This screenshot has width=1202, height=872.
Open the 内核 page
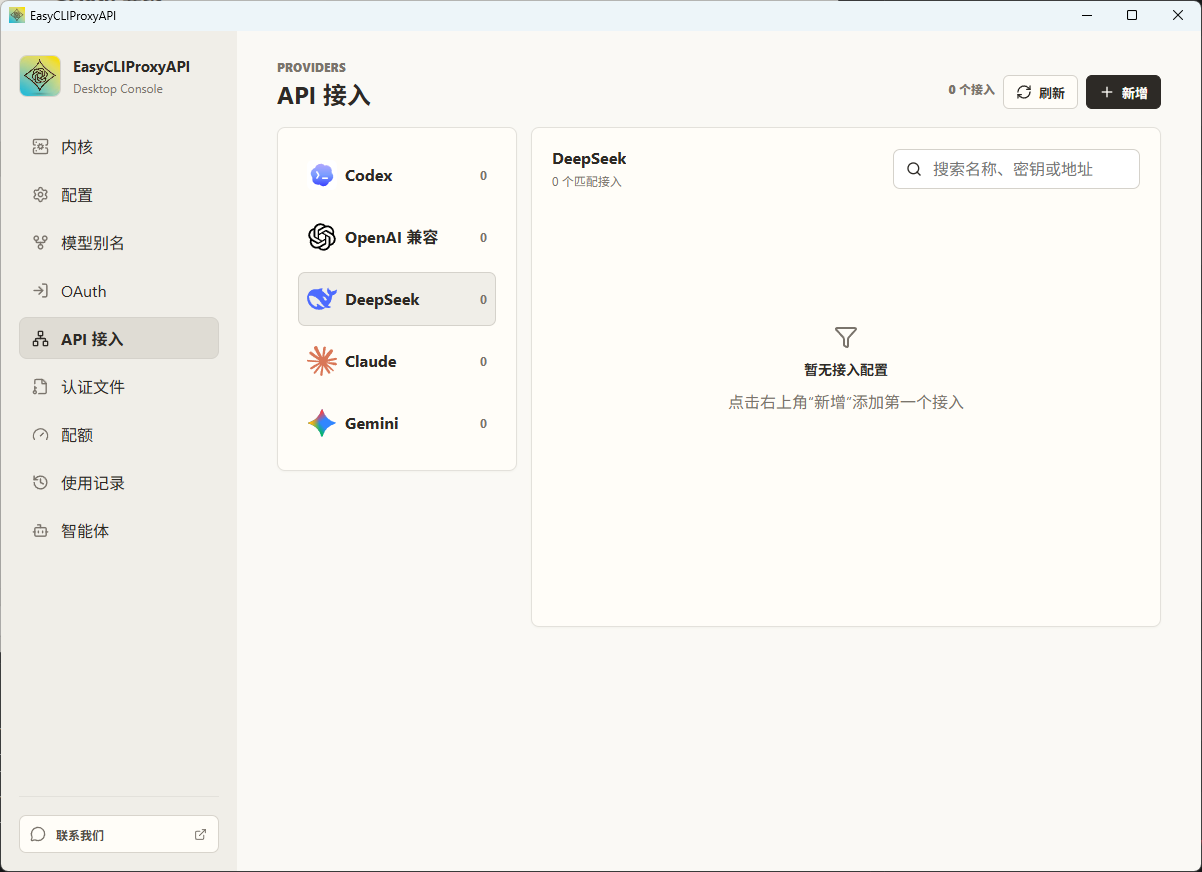tap(119, 147)
